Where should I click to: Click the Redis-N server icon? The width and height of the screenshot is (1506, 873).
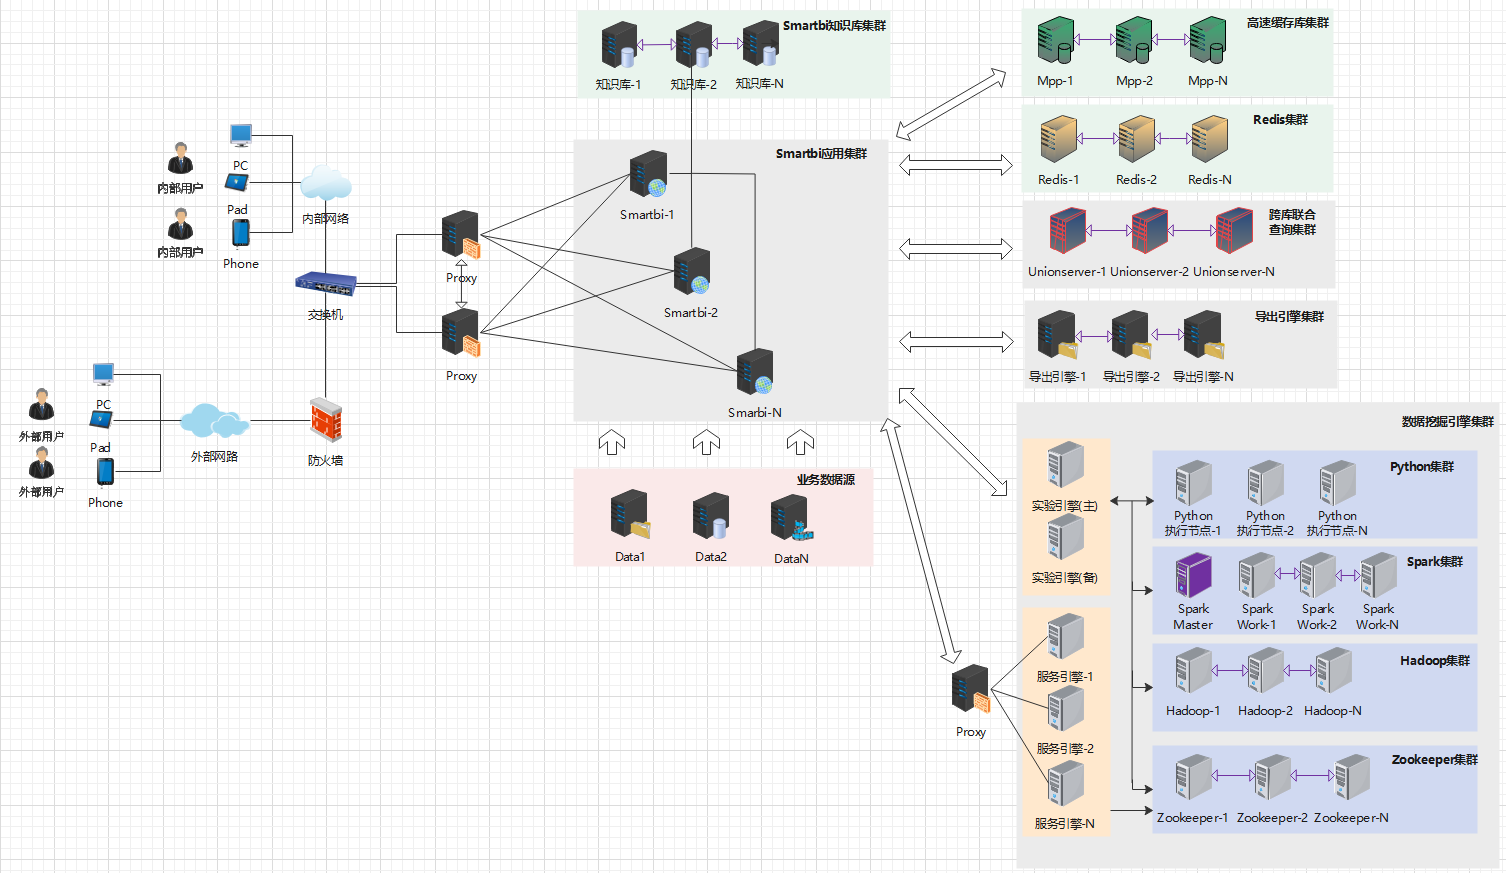click(1209, 140)
